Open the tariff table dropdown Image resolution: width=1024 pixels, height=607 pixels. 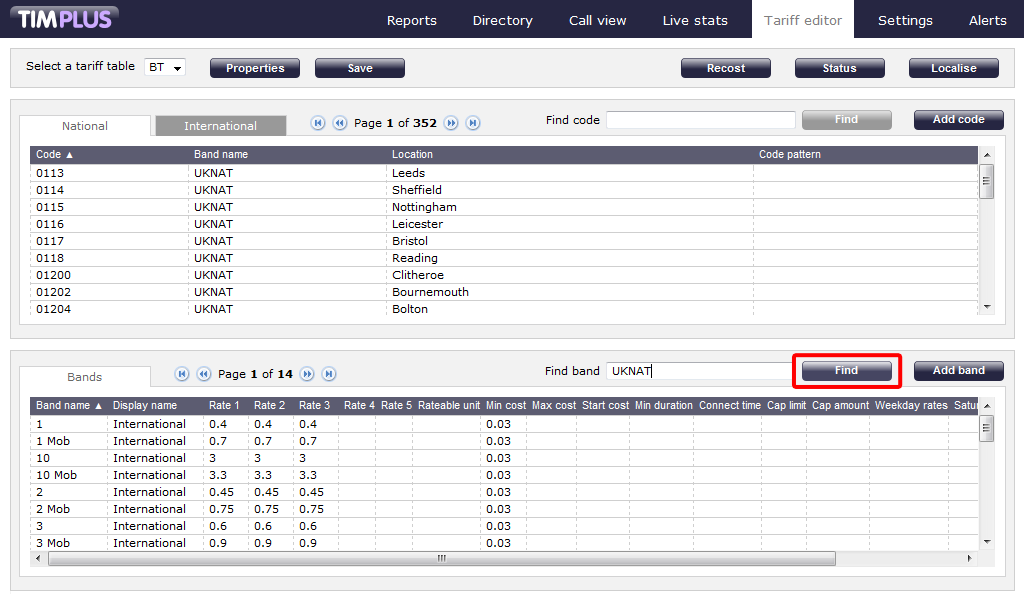166,68
